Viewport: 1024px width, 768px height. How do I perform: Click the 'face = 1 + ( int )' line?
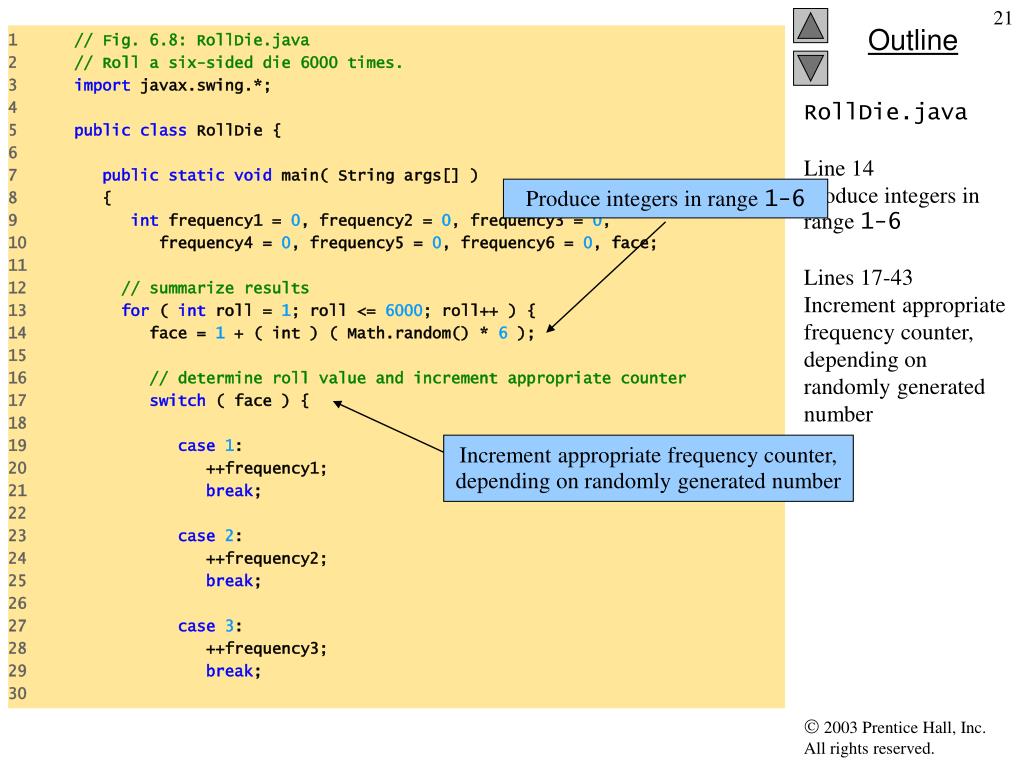tap(342, 333)
